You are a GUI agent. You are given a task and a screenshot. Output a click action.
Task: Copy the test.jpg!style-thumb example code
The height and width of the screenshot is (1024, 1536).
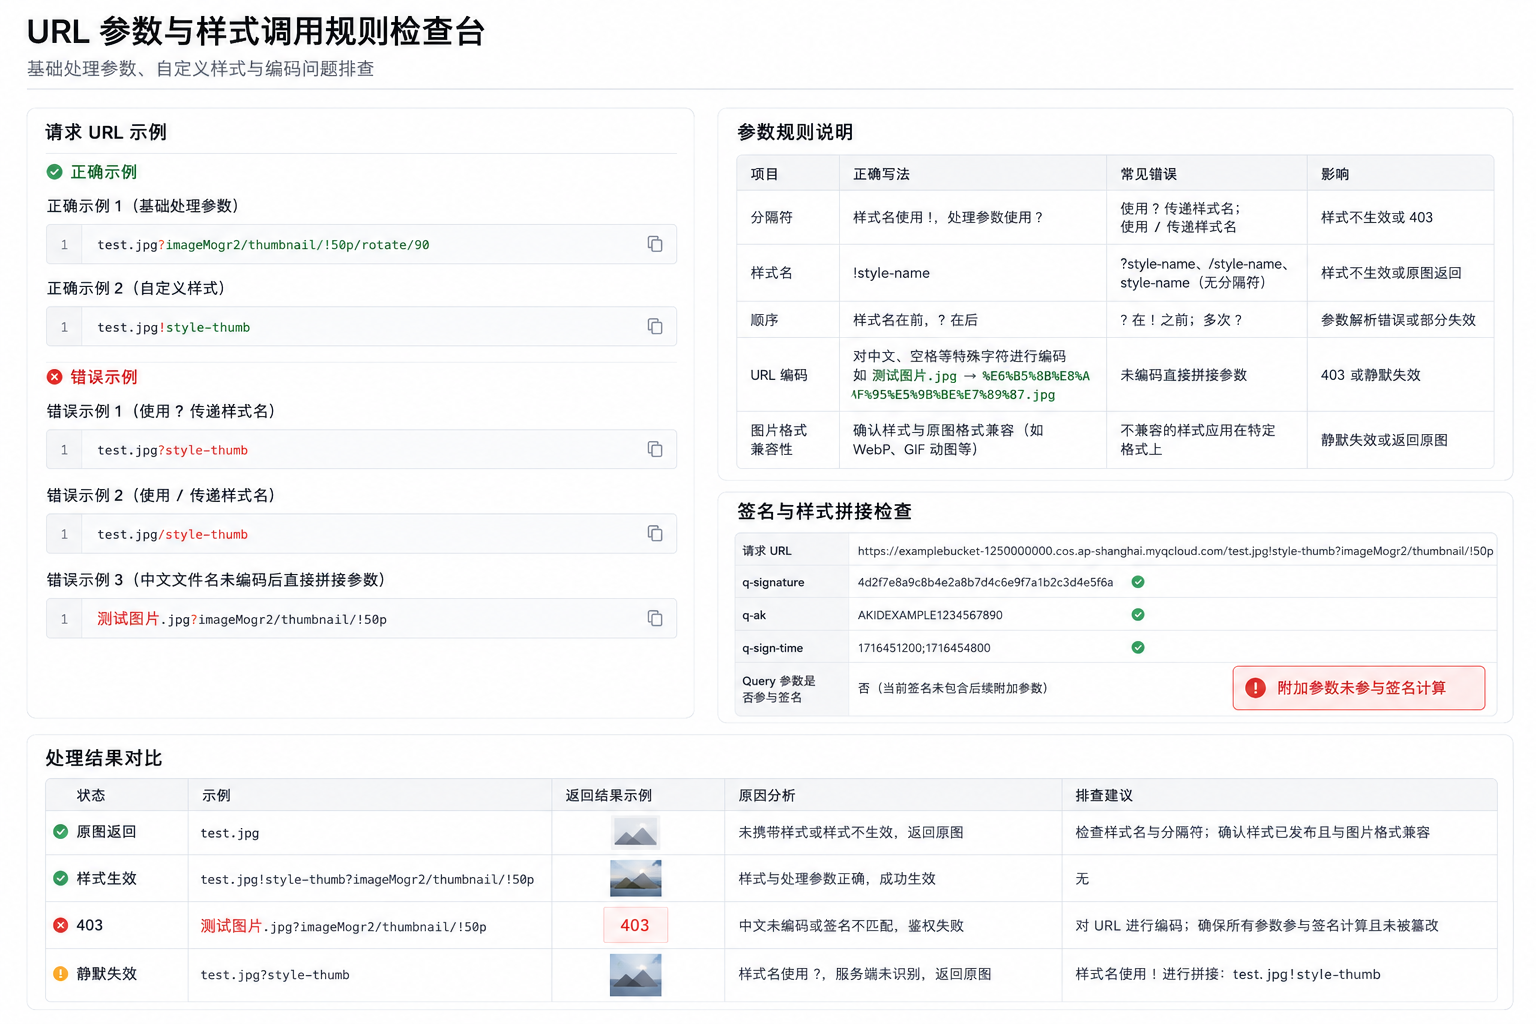pyautogui.click(x=655, y=327)
